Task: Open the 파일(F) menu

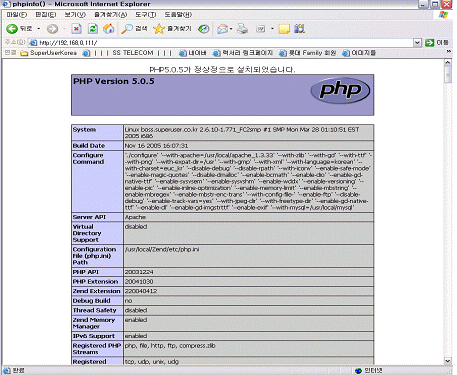Action: click(17, 15)
